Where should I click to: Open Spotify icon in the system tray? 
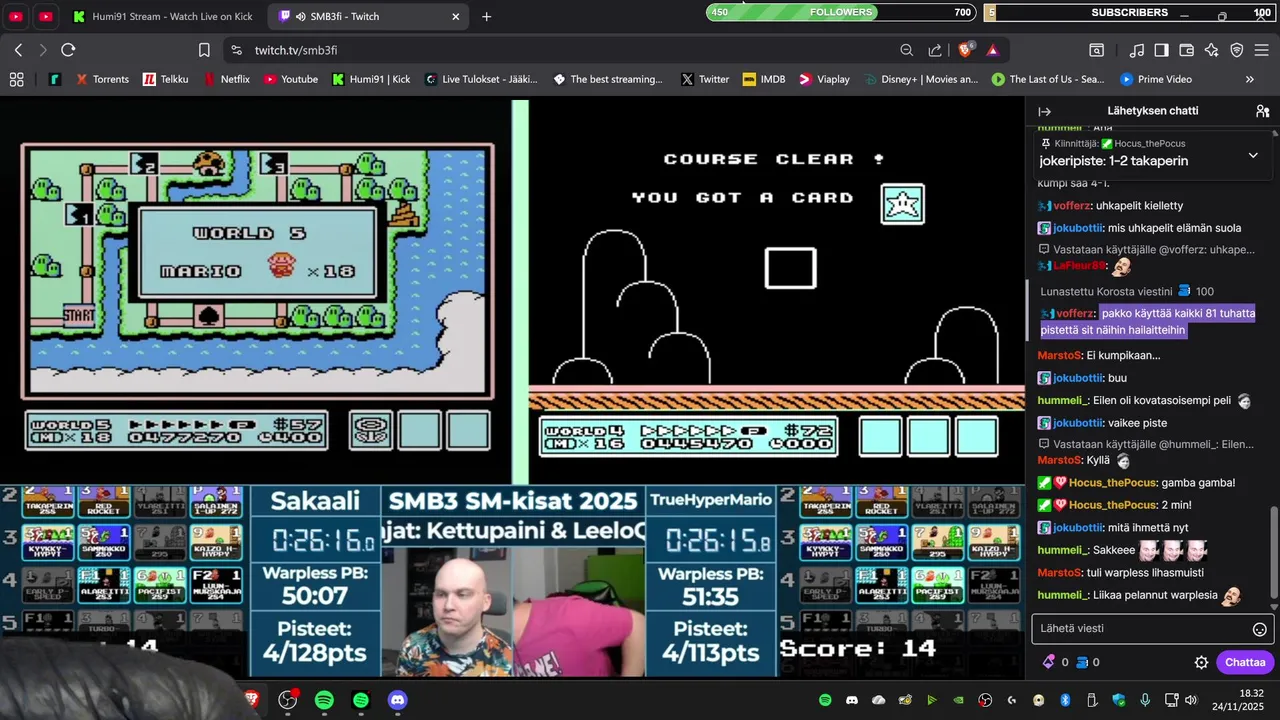point(825,700)
